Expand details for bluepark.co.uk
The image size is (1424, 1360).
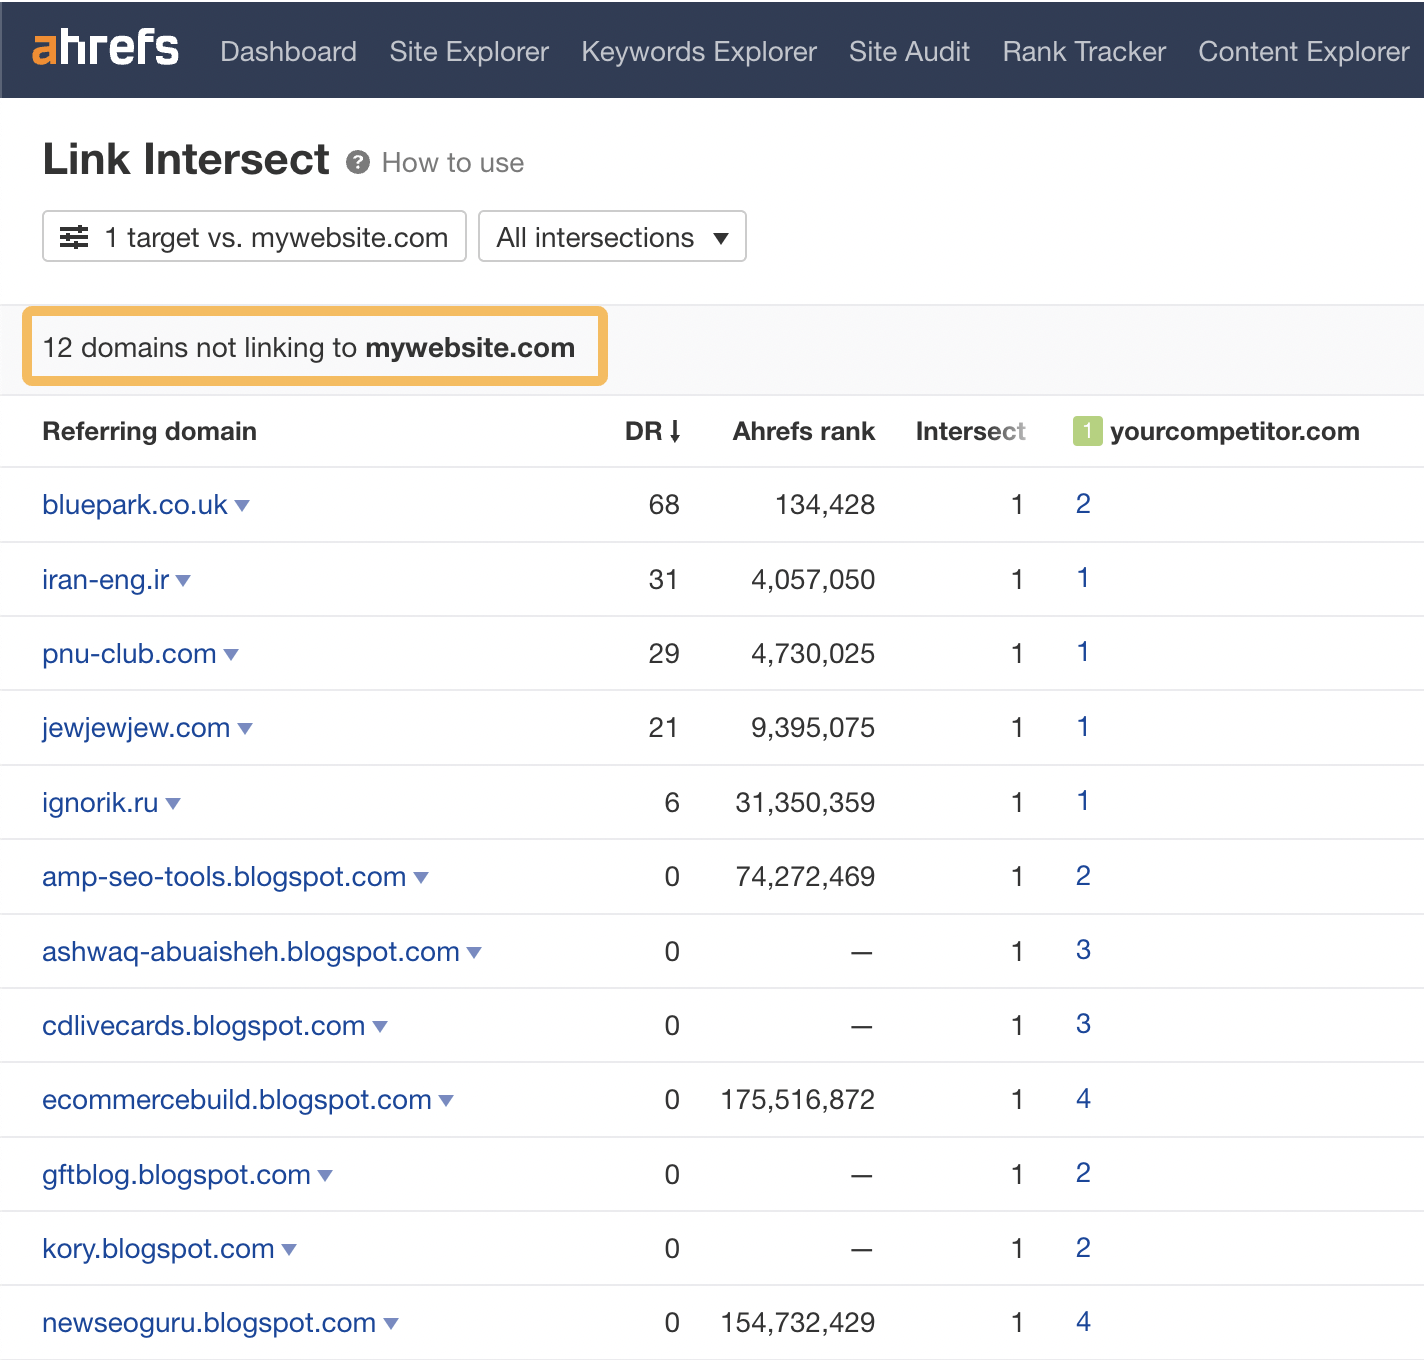[x=243, y=506]
